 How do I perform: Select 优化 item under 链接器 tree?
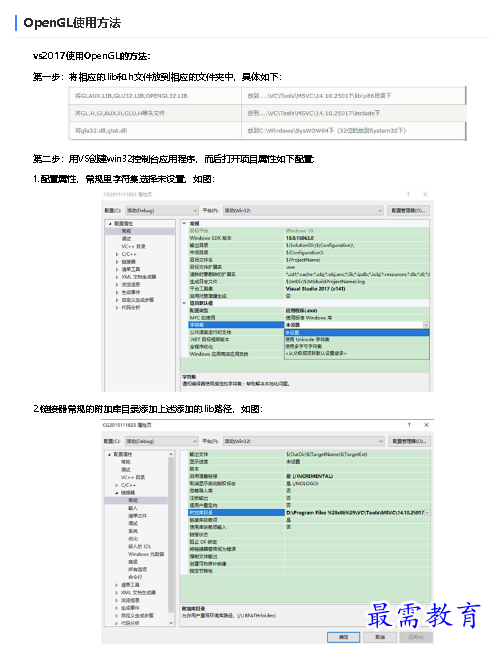[x=132, y=538]
